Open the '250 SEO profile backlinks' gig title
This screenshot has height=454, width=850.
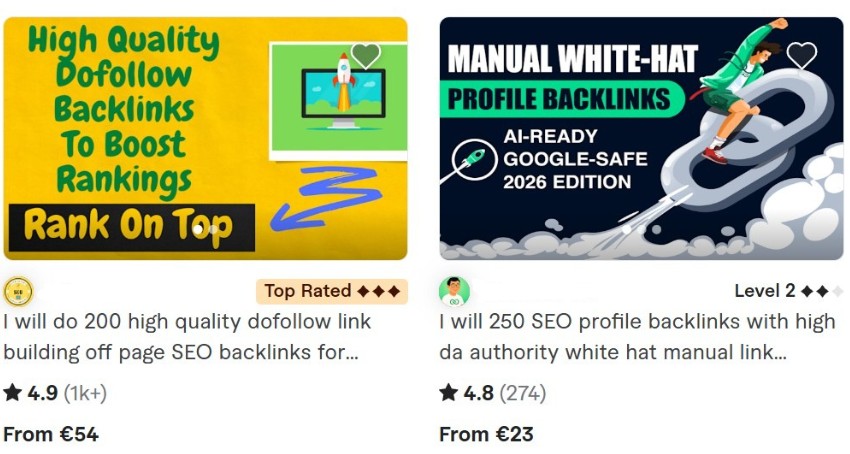pos(637,337)
